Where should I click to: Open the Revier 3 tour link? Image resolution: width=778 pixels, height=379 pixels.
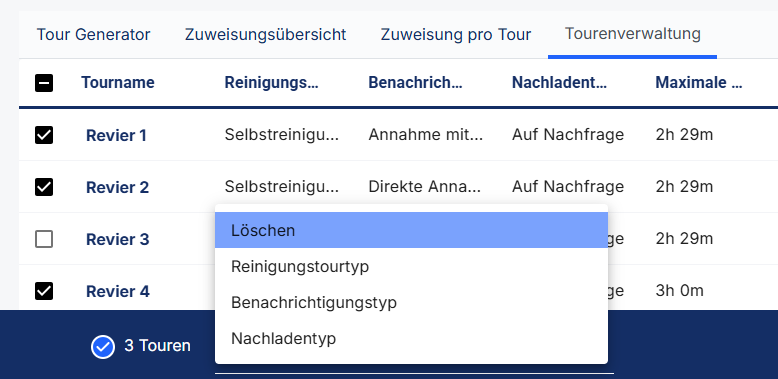point(118,240)
